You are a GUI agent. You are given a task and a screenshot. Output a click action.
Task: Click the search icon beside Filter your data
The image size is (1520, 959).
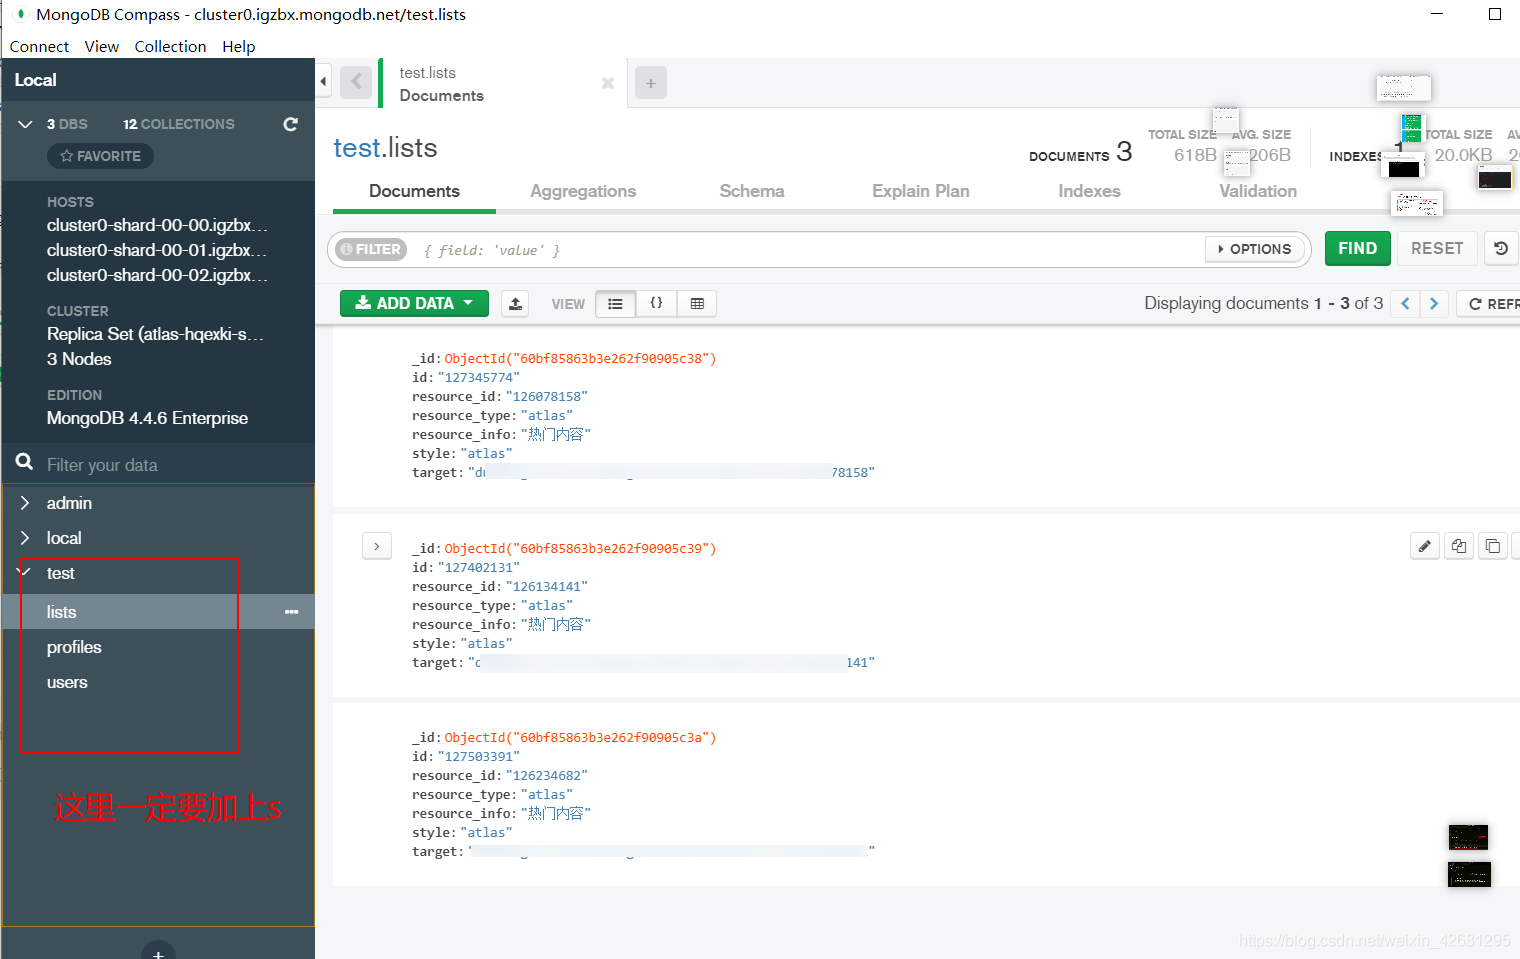[x=25, y=462]
